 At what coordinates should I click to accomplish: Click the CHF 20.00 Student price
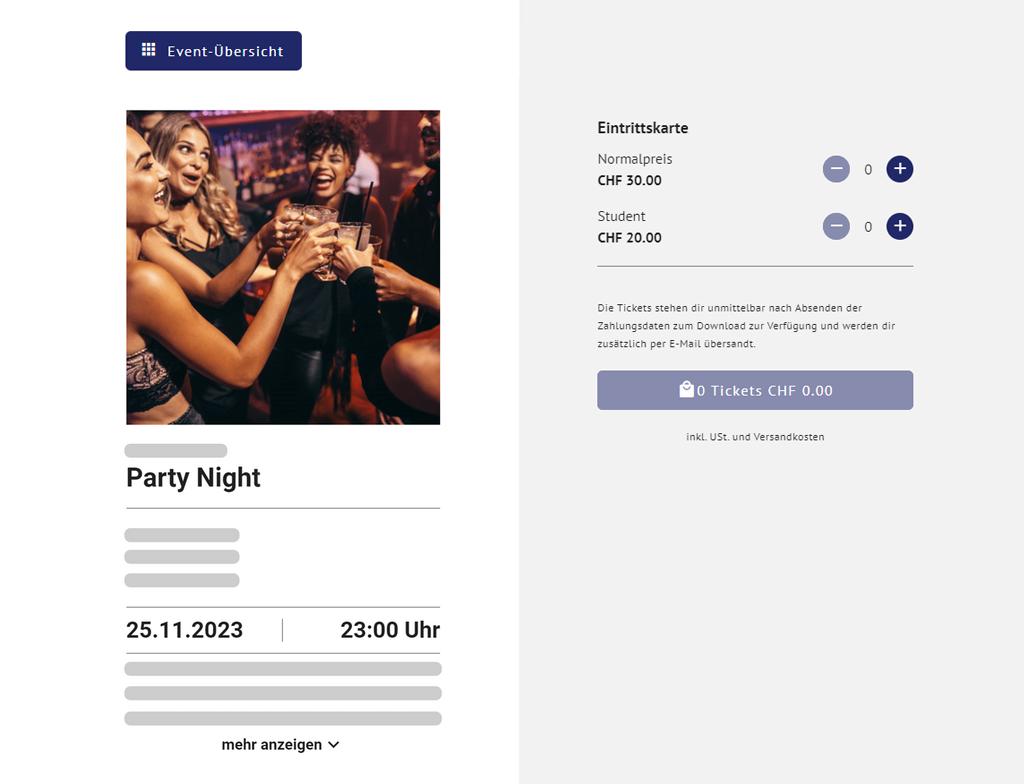pos(629,238)
